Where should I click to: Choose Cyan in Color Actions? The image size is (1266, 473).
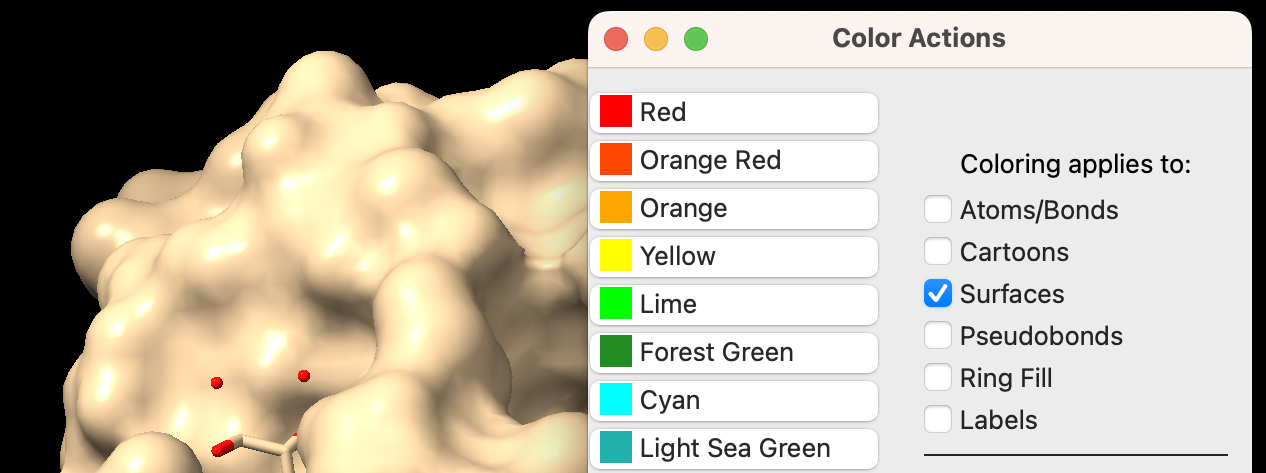pyautogui.click(x=733, y=400)
